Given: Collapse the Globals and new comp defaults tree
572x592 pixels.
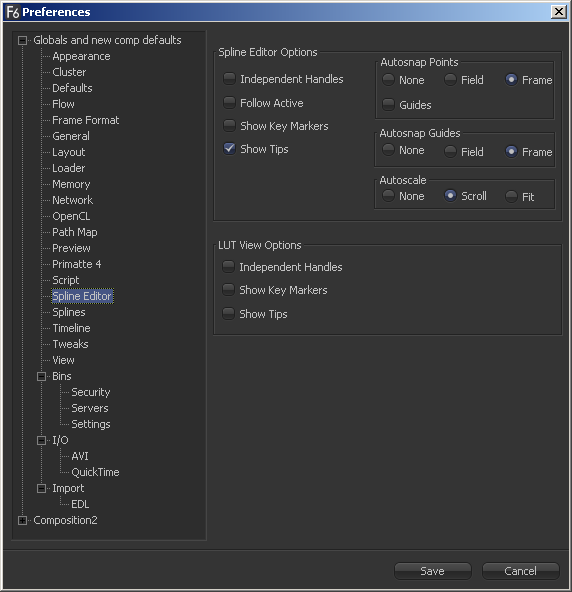Looking at the screenshot, I should [x=23, y=40].
